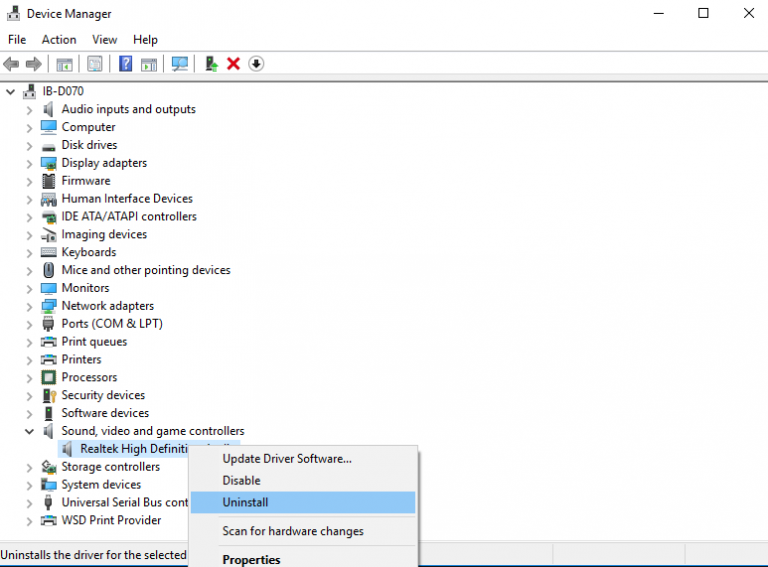Select the System devices tree label
Viewport: 768px width, 567px height.
pyautogui.click(x=101, y=485)
